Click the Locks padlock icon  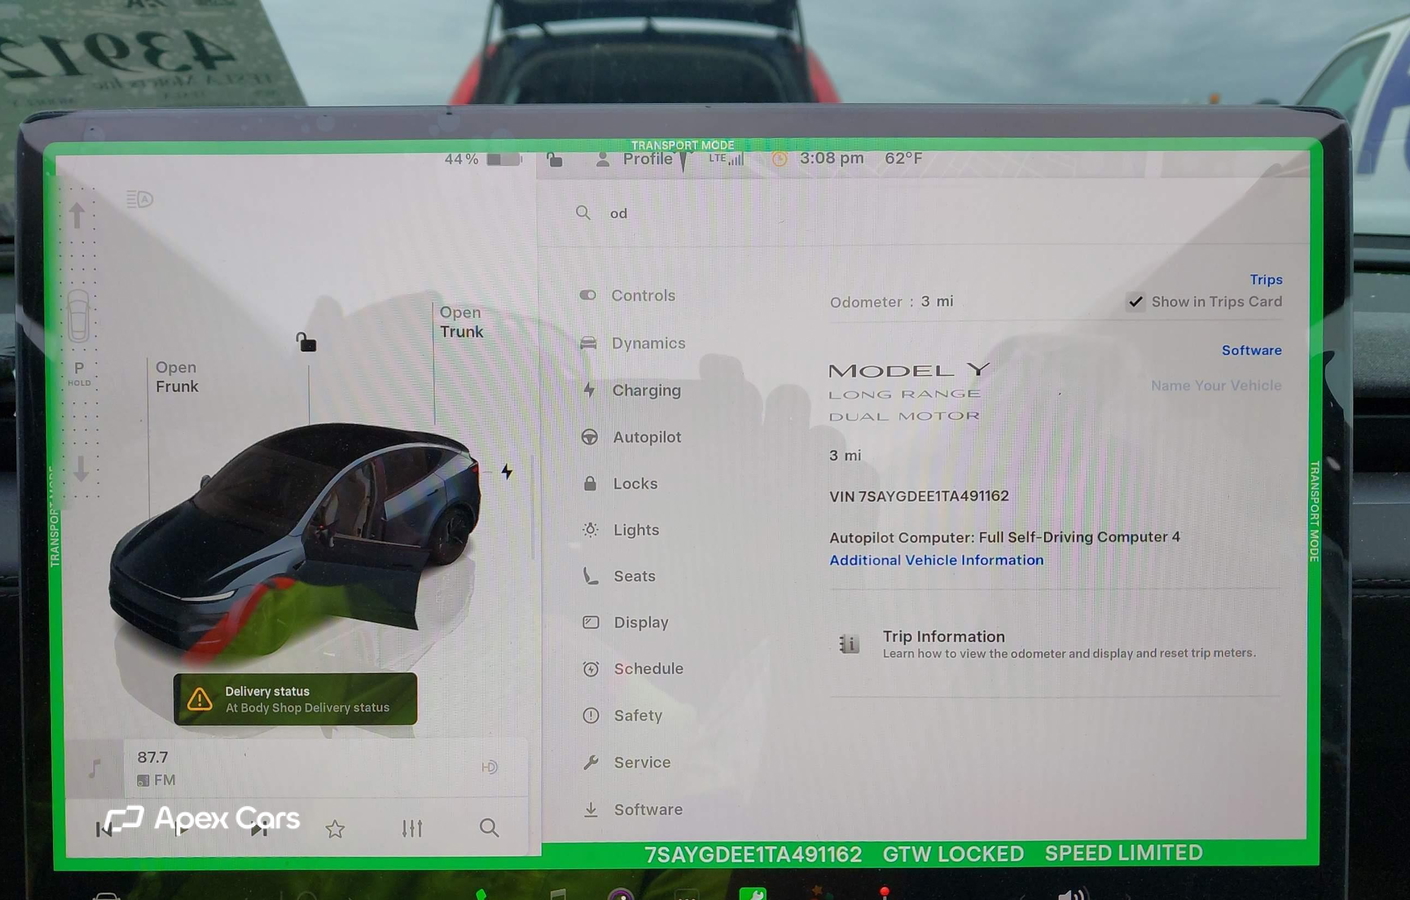click(590, 483)
